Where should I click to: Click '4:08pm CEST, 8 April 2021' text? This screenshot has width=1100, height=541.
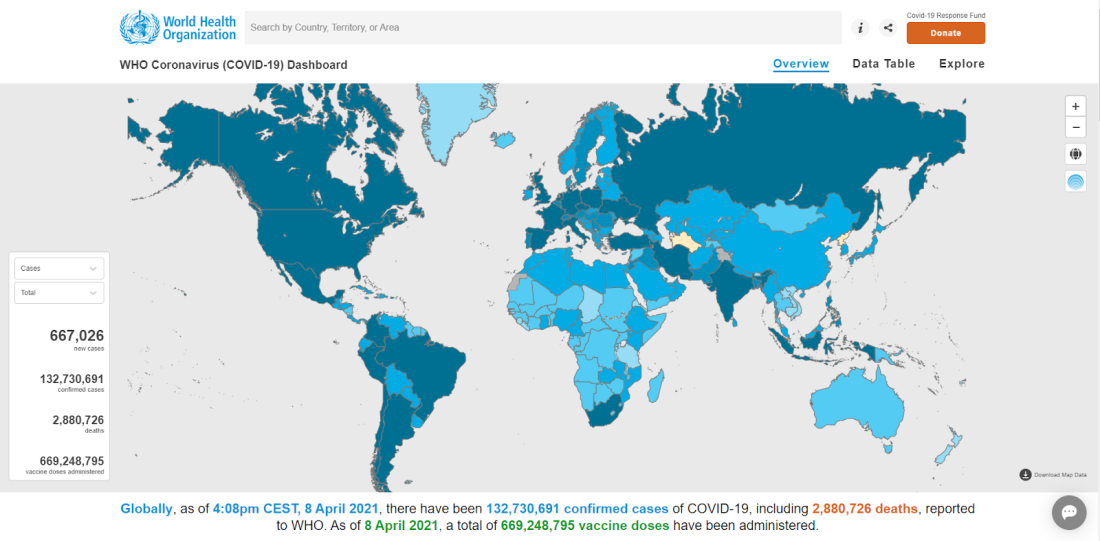[297, 509]
